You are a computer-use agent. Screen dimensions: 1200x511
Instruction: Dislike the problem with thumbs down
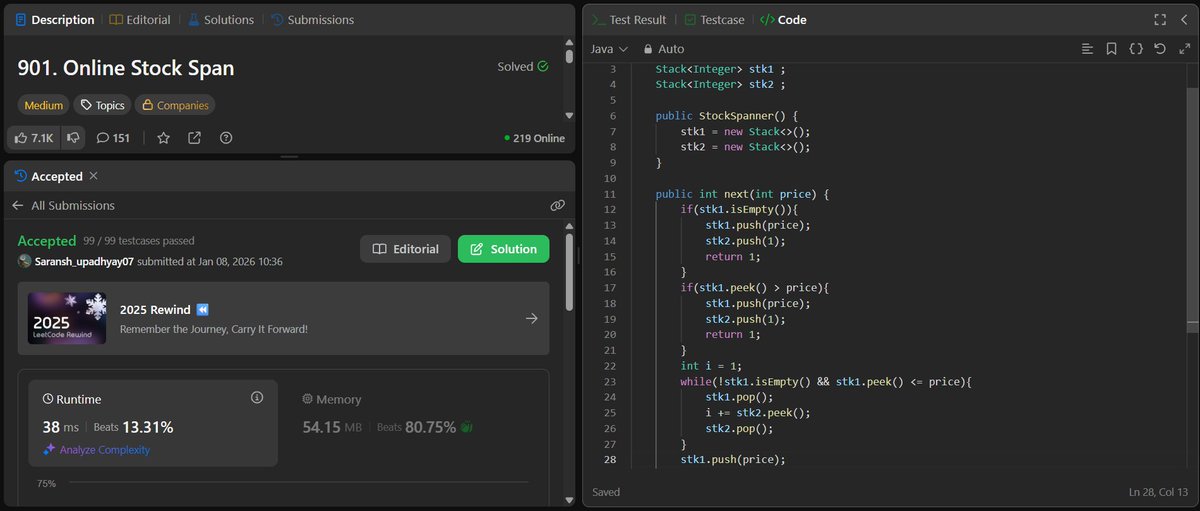click(73, 138)
